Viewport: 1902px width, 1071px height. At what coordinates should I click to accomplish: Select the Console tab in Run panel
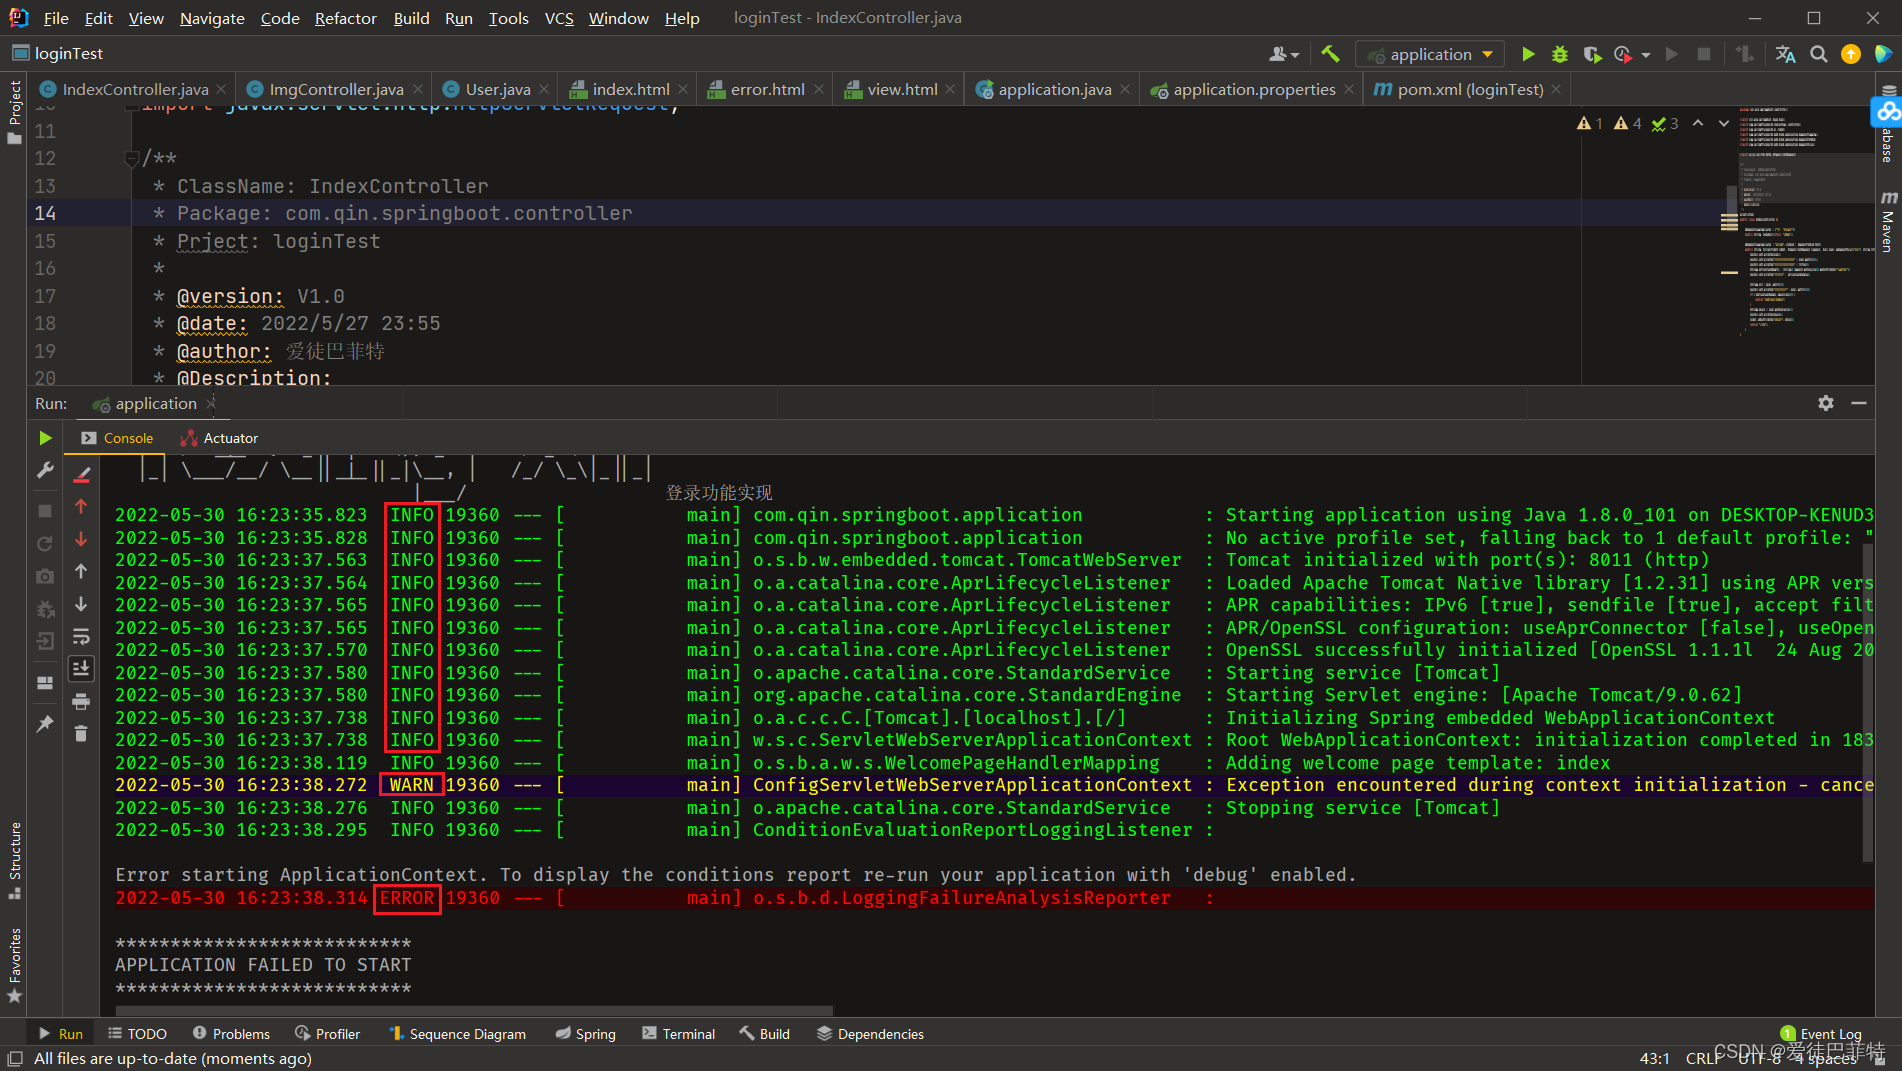point(117,438)
